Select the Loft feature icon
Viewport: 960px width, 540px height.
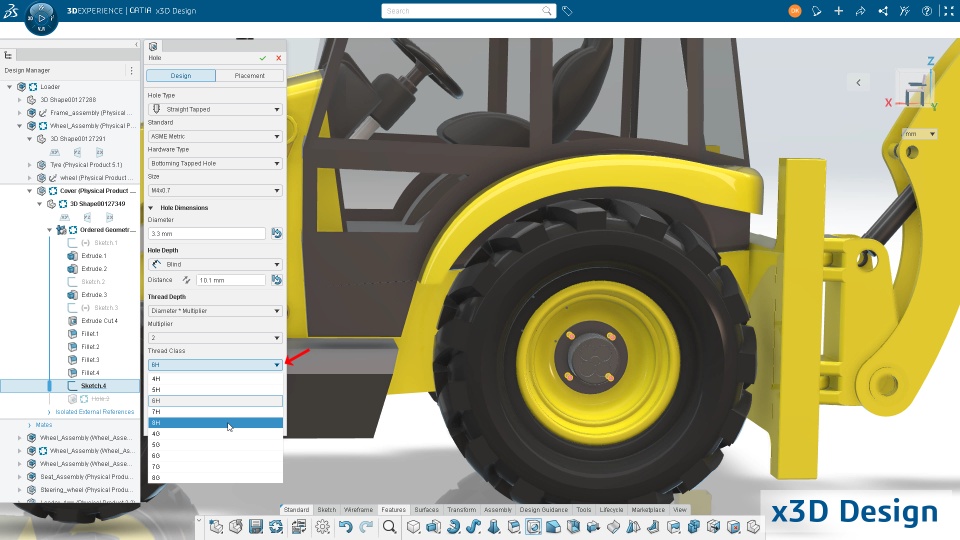[x=493, y=527]
